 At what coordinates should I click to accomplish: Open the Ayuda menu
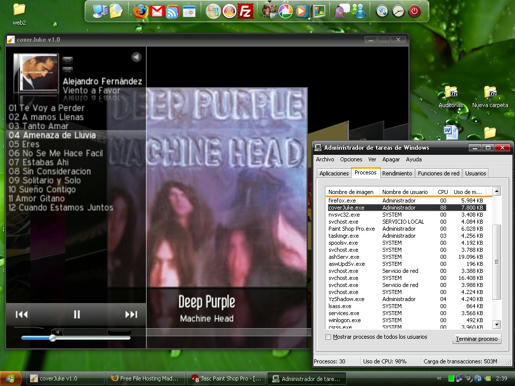pyautogui.click(x=414, y=159)
